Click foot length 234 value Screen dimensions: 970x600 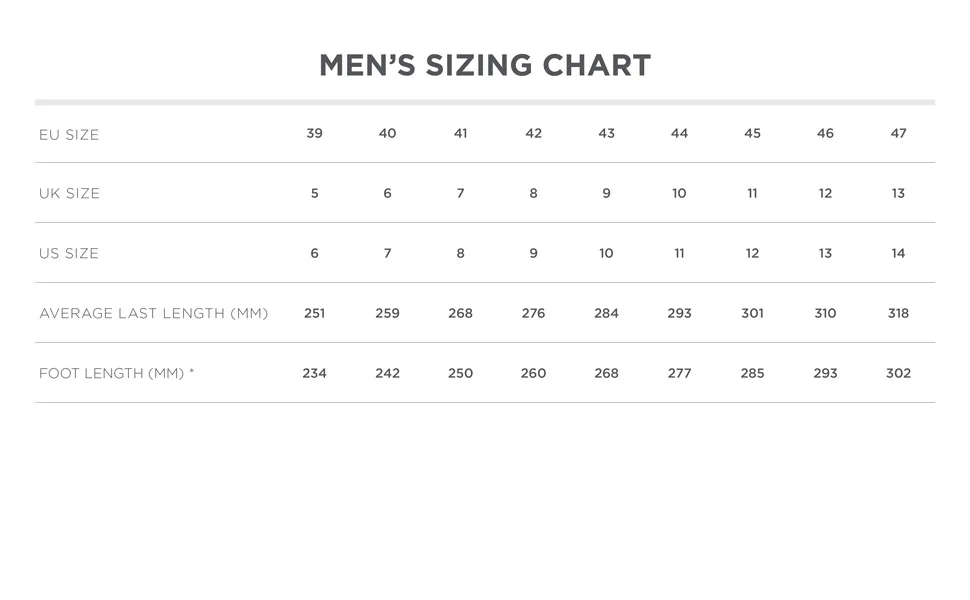[x=314, y=374]
